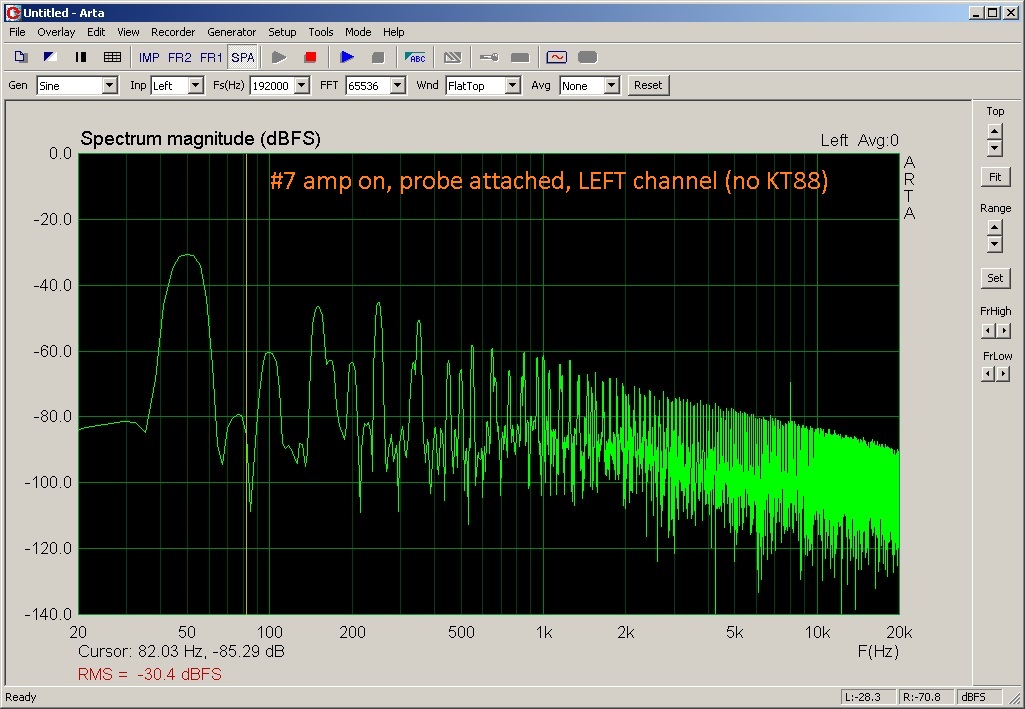This screenshot has height=709, width=1025.
Task: Click the Arta icon in title bar
Action: pos(13,12)
